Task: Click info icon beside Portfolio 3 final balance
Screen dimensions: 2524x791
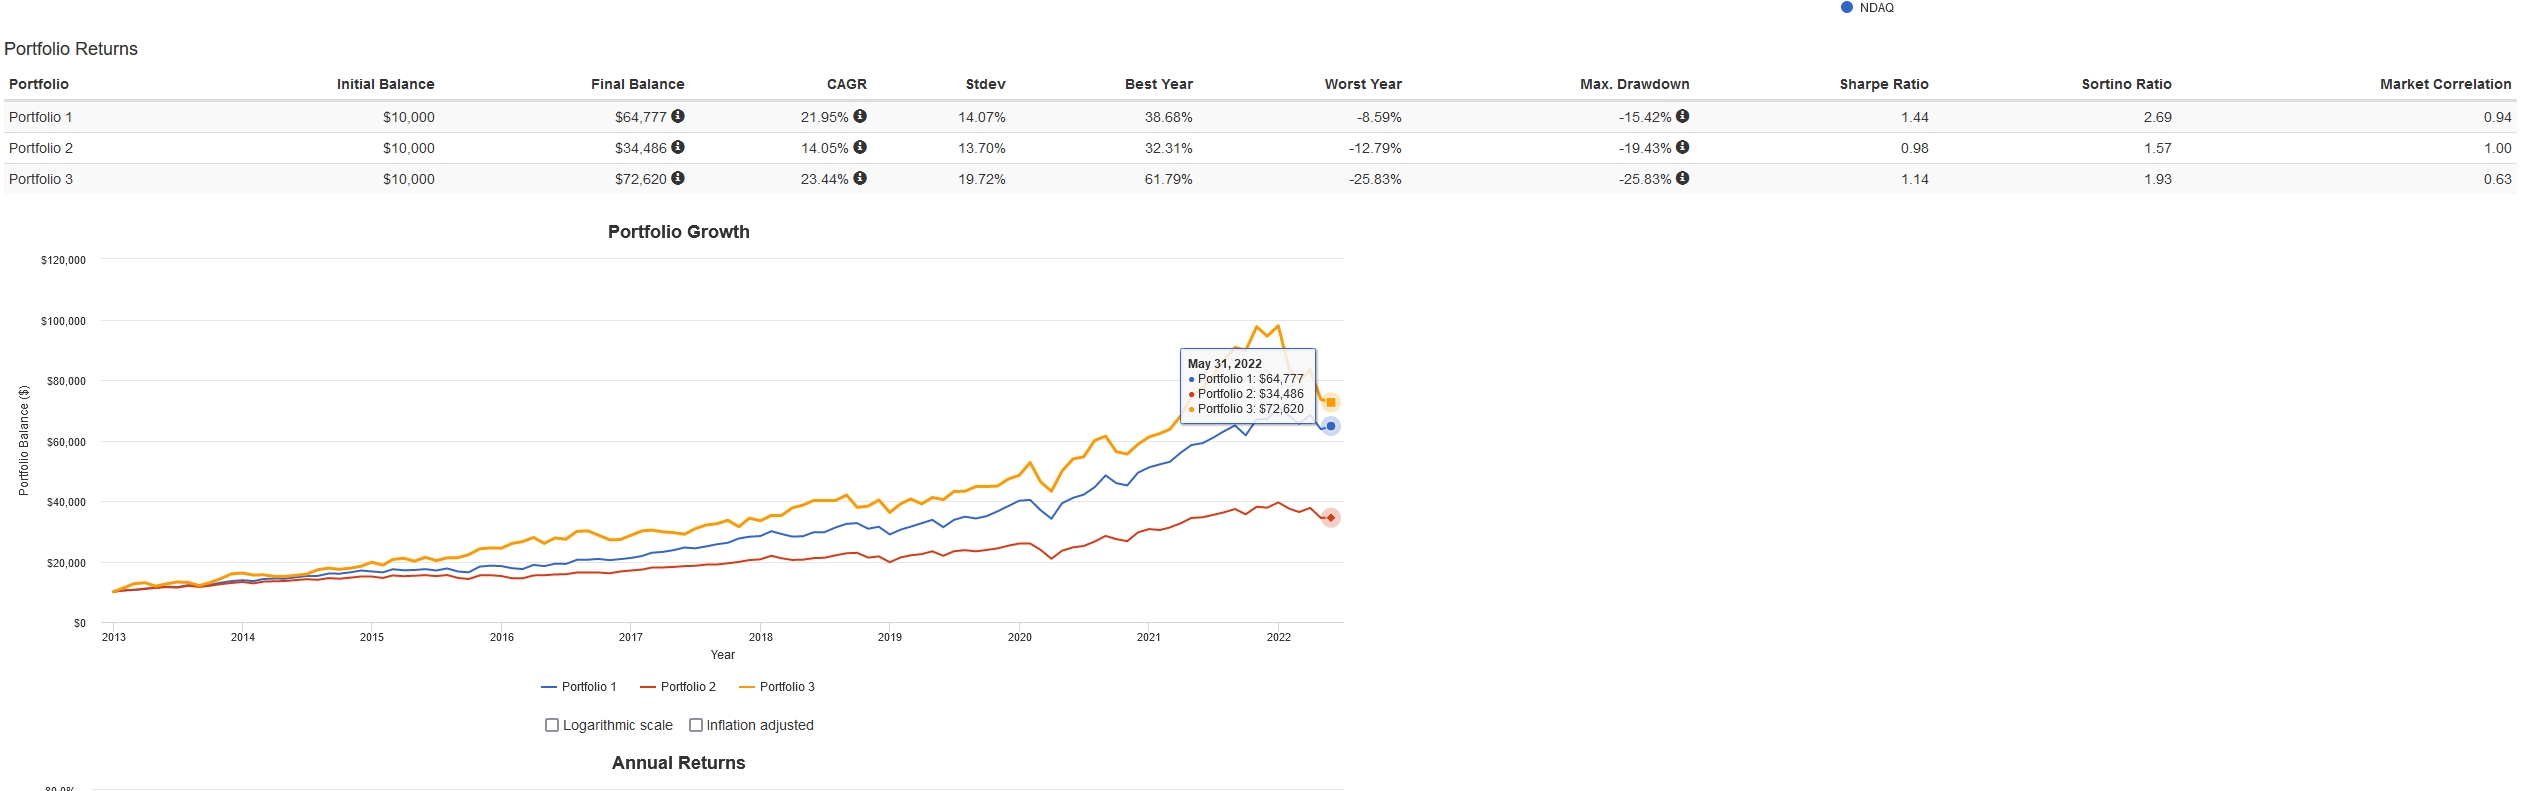Action: [x=678, y=178]
